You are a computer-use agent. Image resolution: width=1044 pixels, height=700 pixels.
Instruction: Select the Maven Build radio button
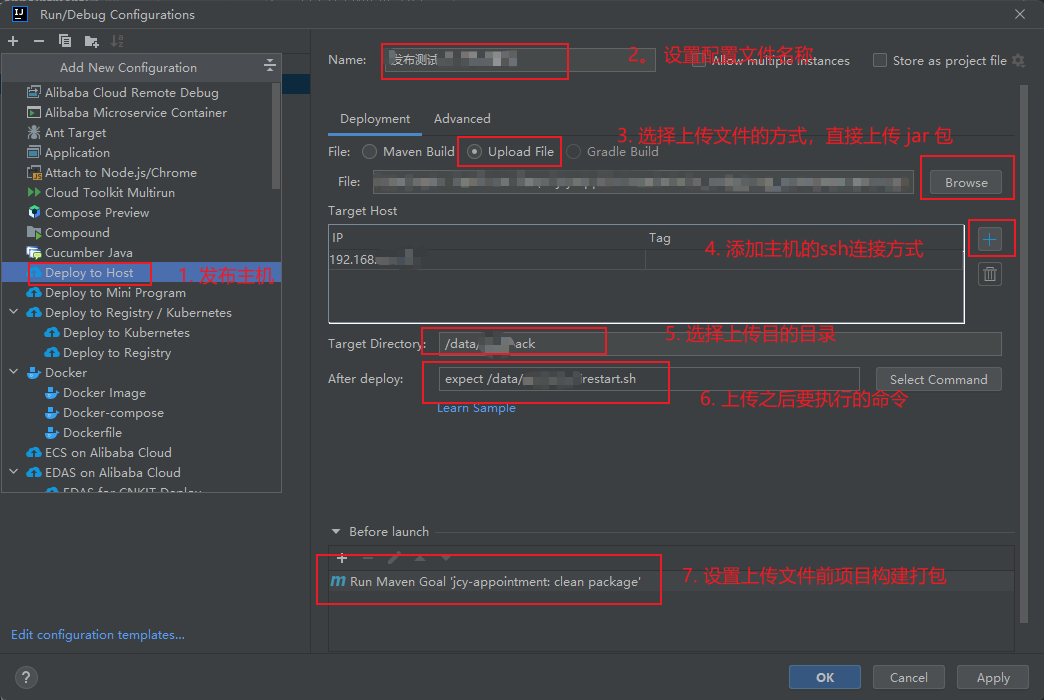(370, 152)
